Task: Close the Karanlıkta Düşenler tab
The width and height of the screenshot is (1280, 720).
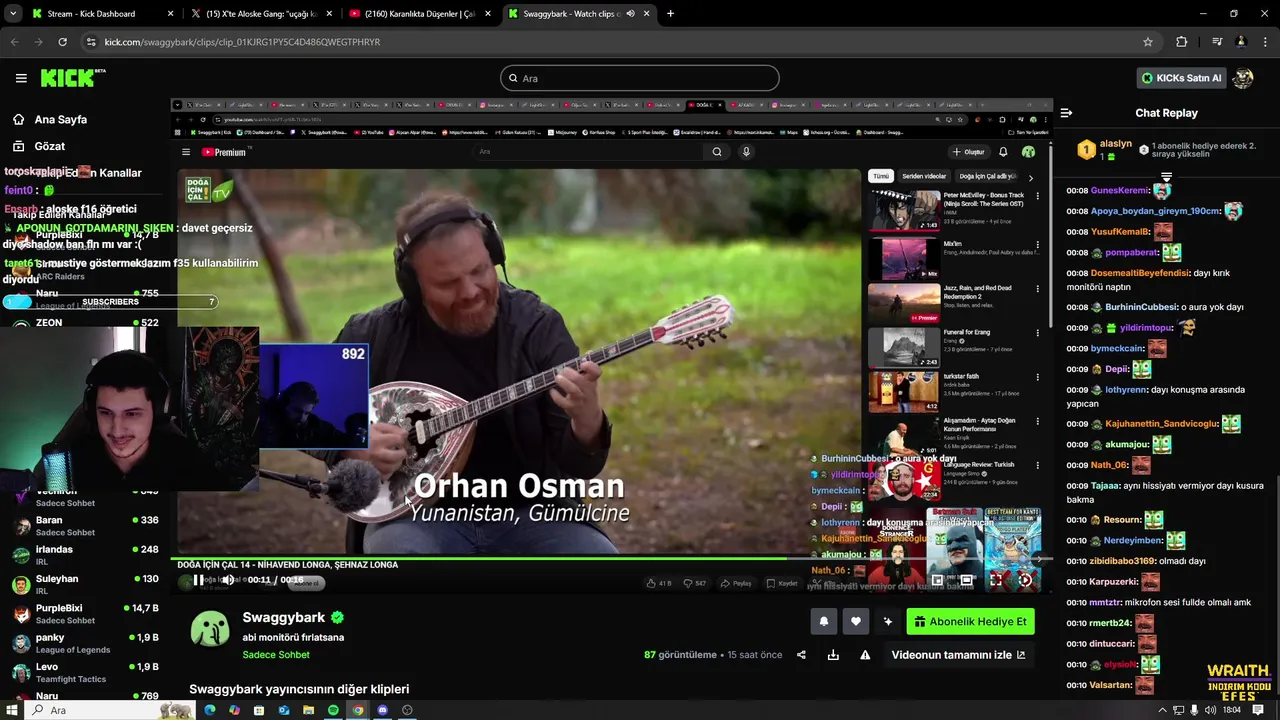Action: (488, 14)
